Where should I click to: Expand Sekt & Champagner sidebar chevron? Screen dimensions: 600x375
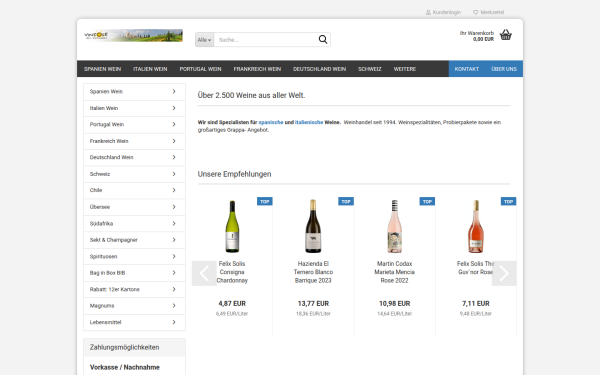(x=174, y=240)
